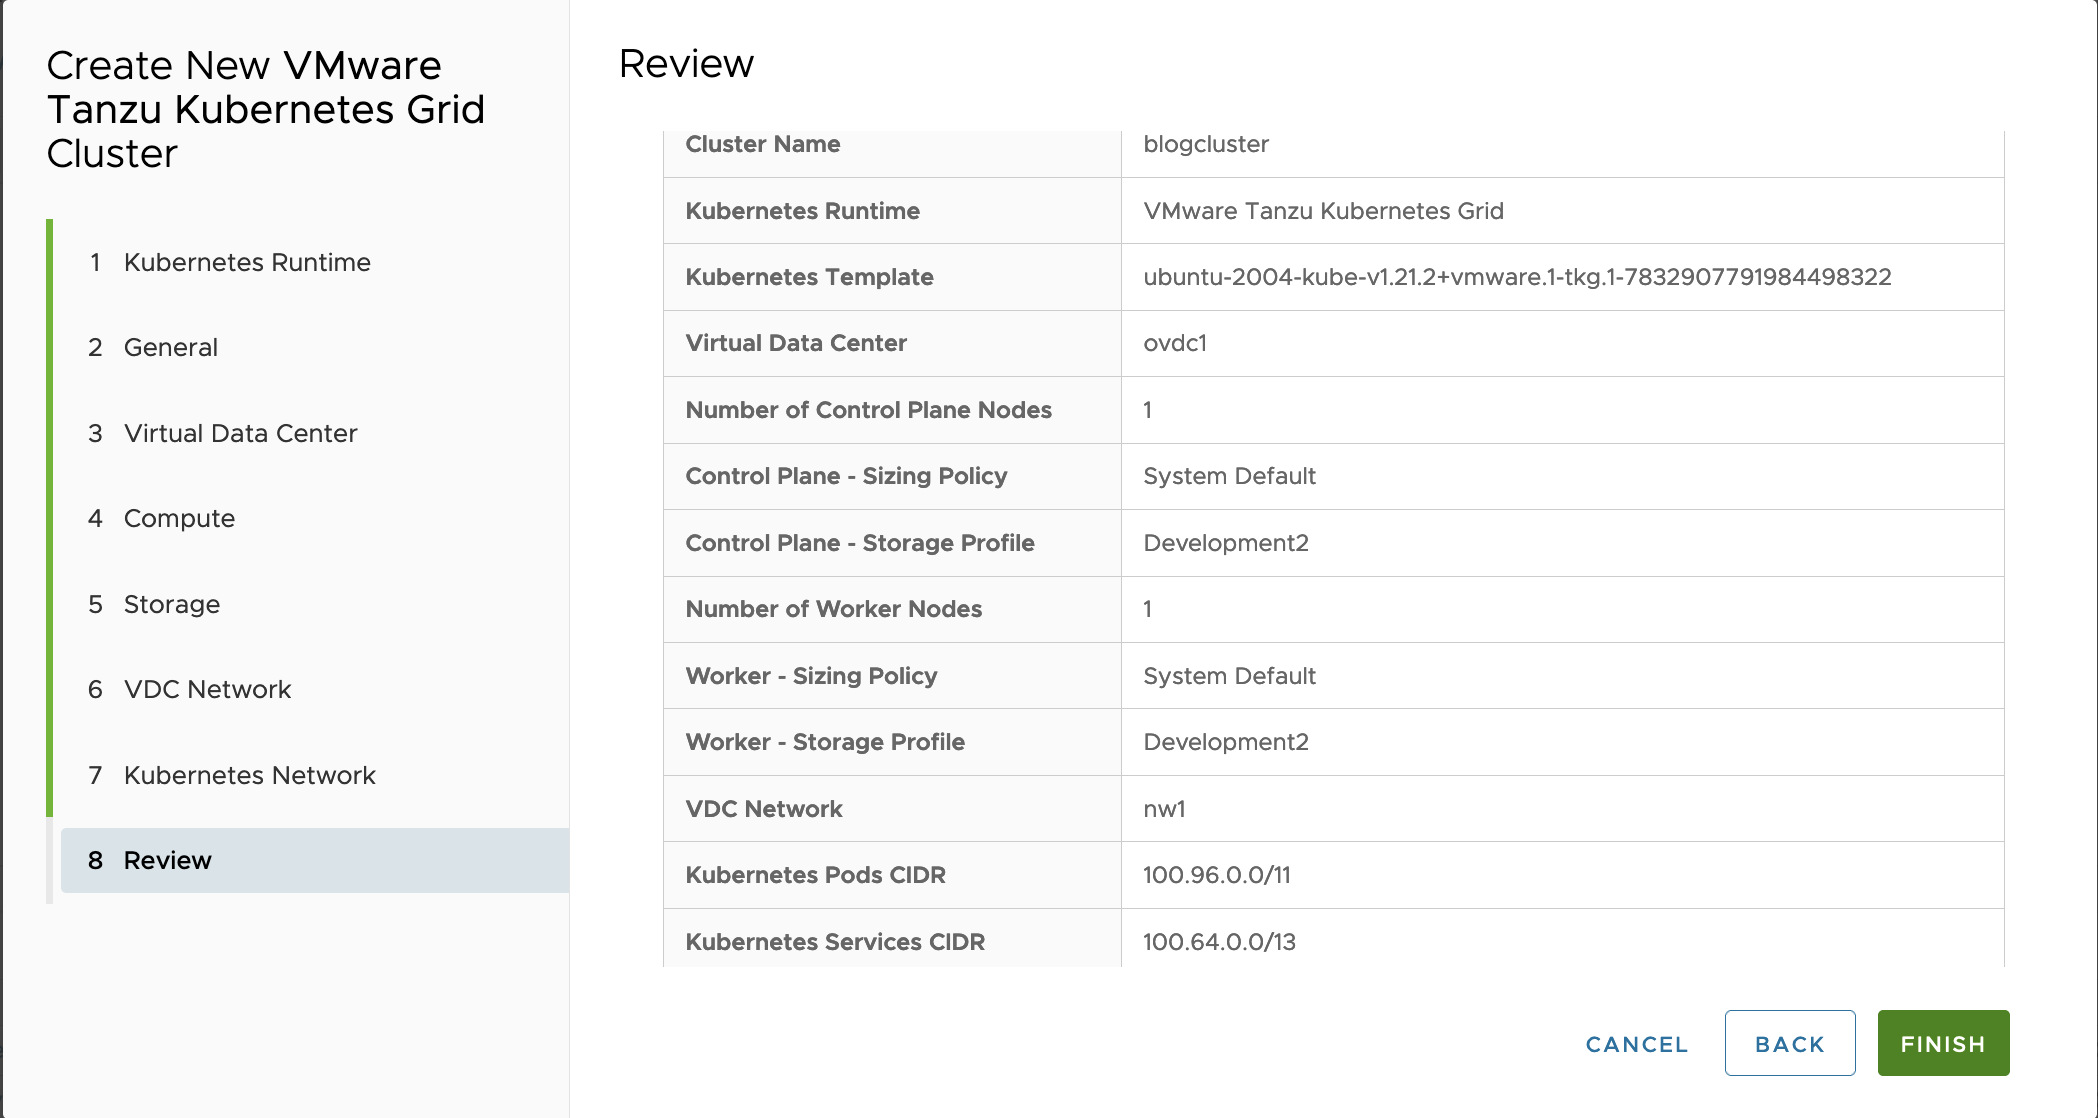
Task: Open step 2 General
Action: [170, 347]
